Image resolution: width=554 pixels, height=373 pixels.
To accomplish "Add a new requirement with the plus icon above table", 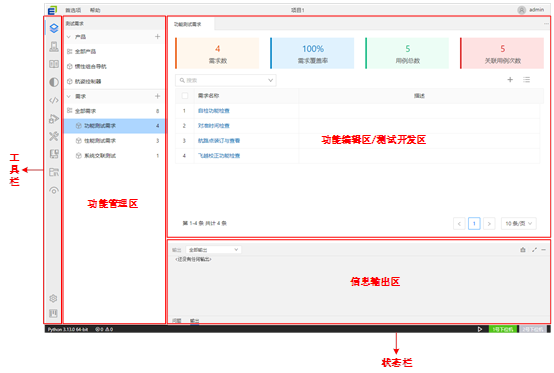I will click(x=510, y=80).
